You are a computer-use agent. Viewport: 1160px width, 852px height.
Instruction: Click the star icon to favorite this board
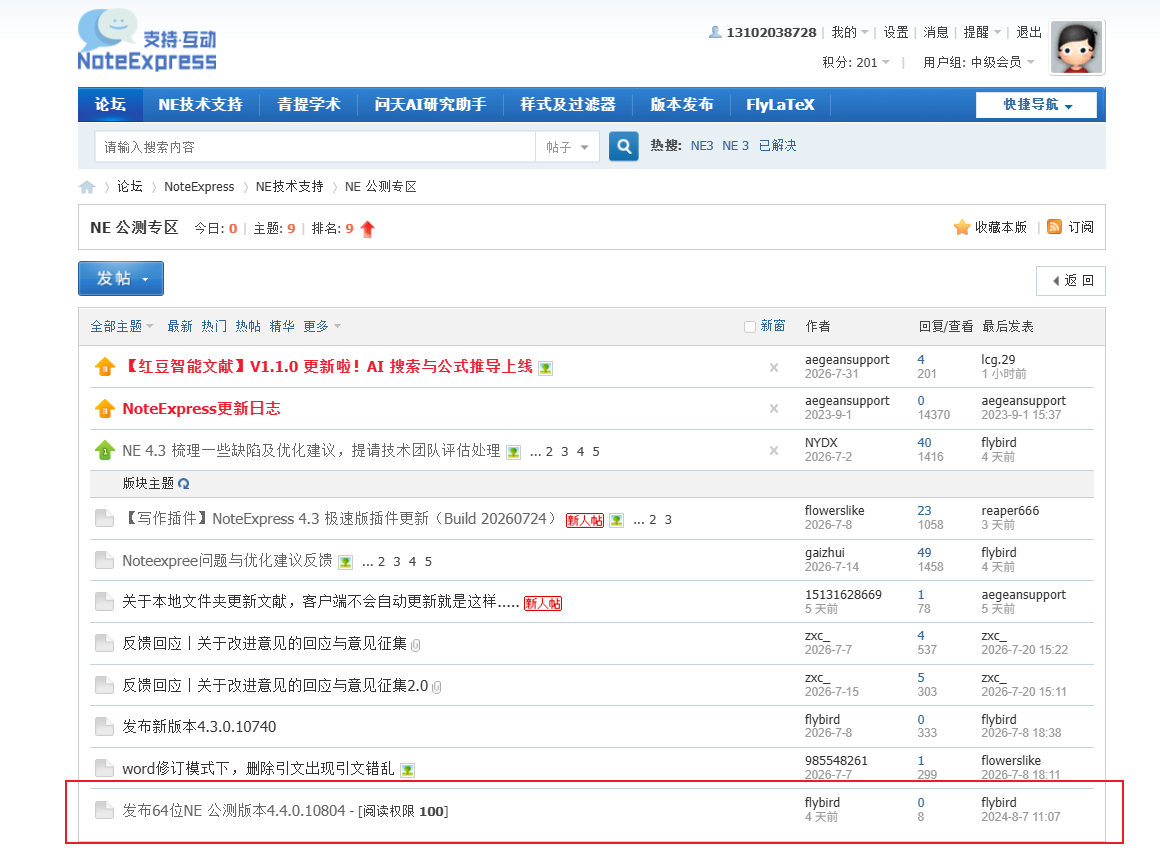[962, 228]
